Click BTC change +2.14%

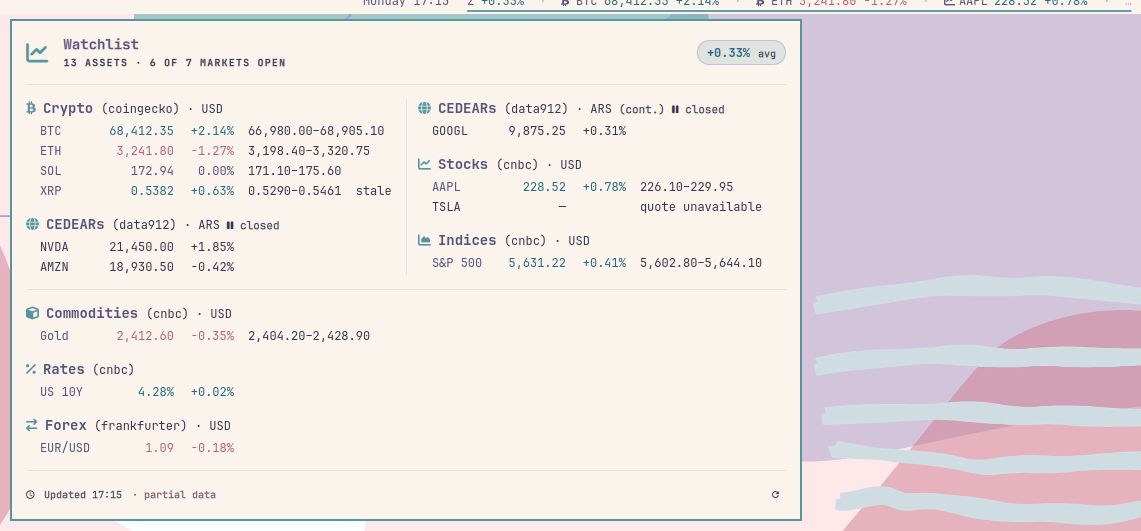tap(212, 131)
